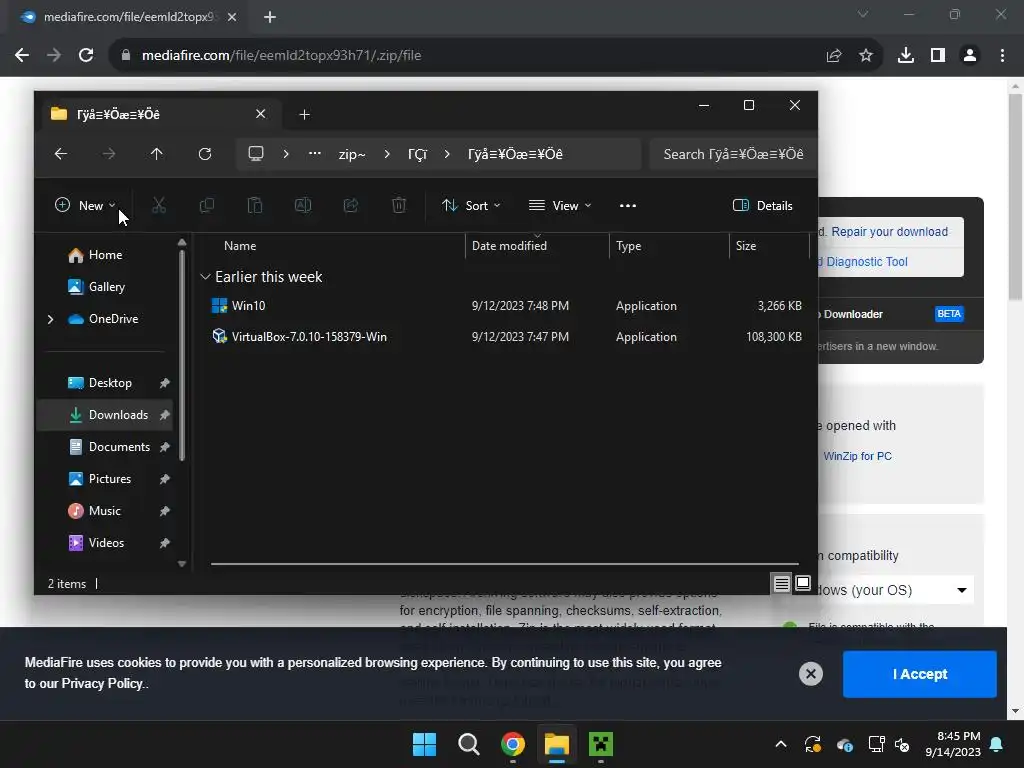1024x768 pixels.
Task: Expand hidden breadcrumb path ellipsis
Action: click(315, 154)
